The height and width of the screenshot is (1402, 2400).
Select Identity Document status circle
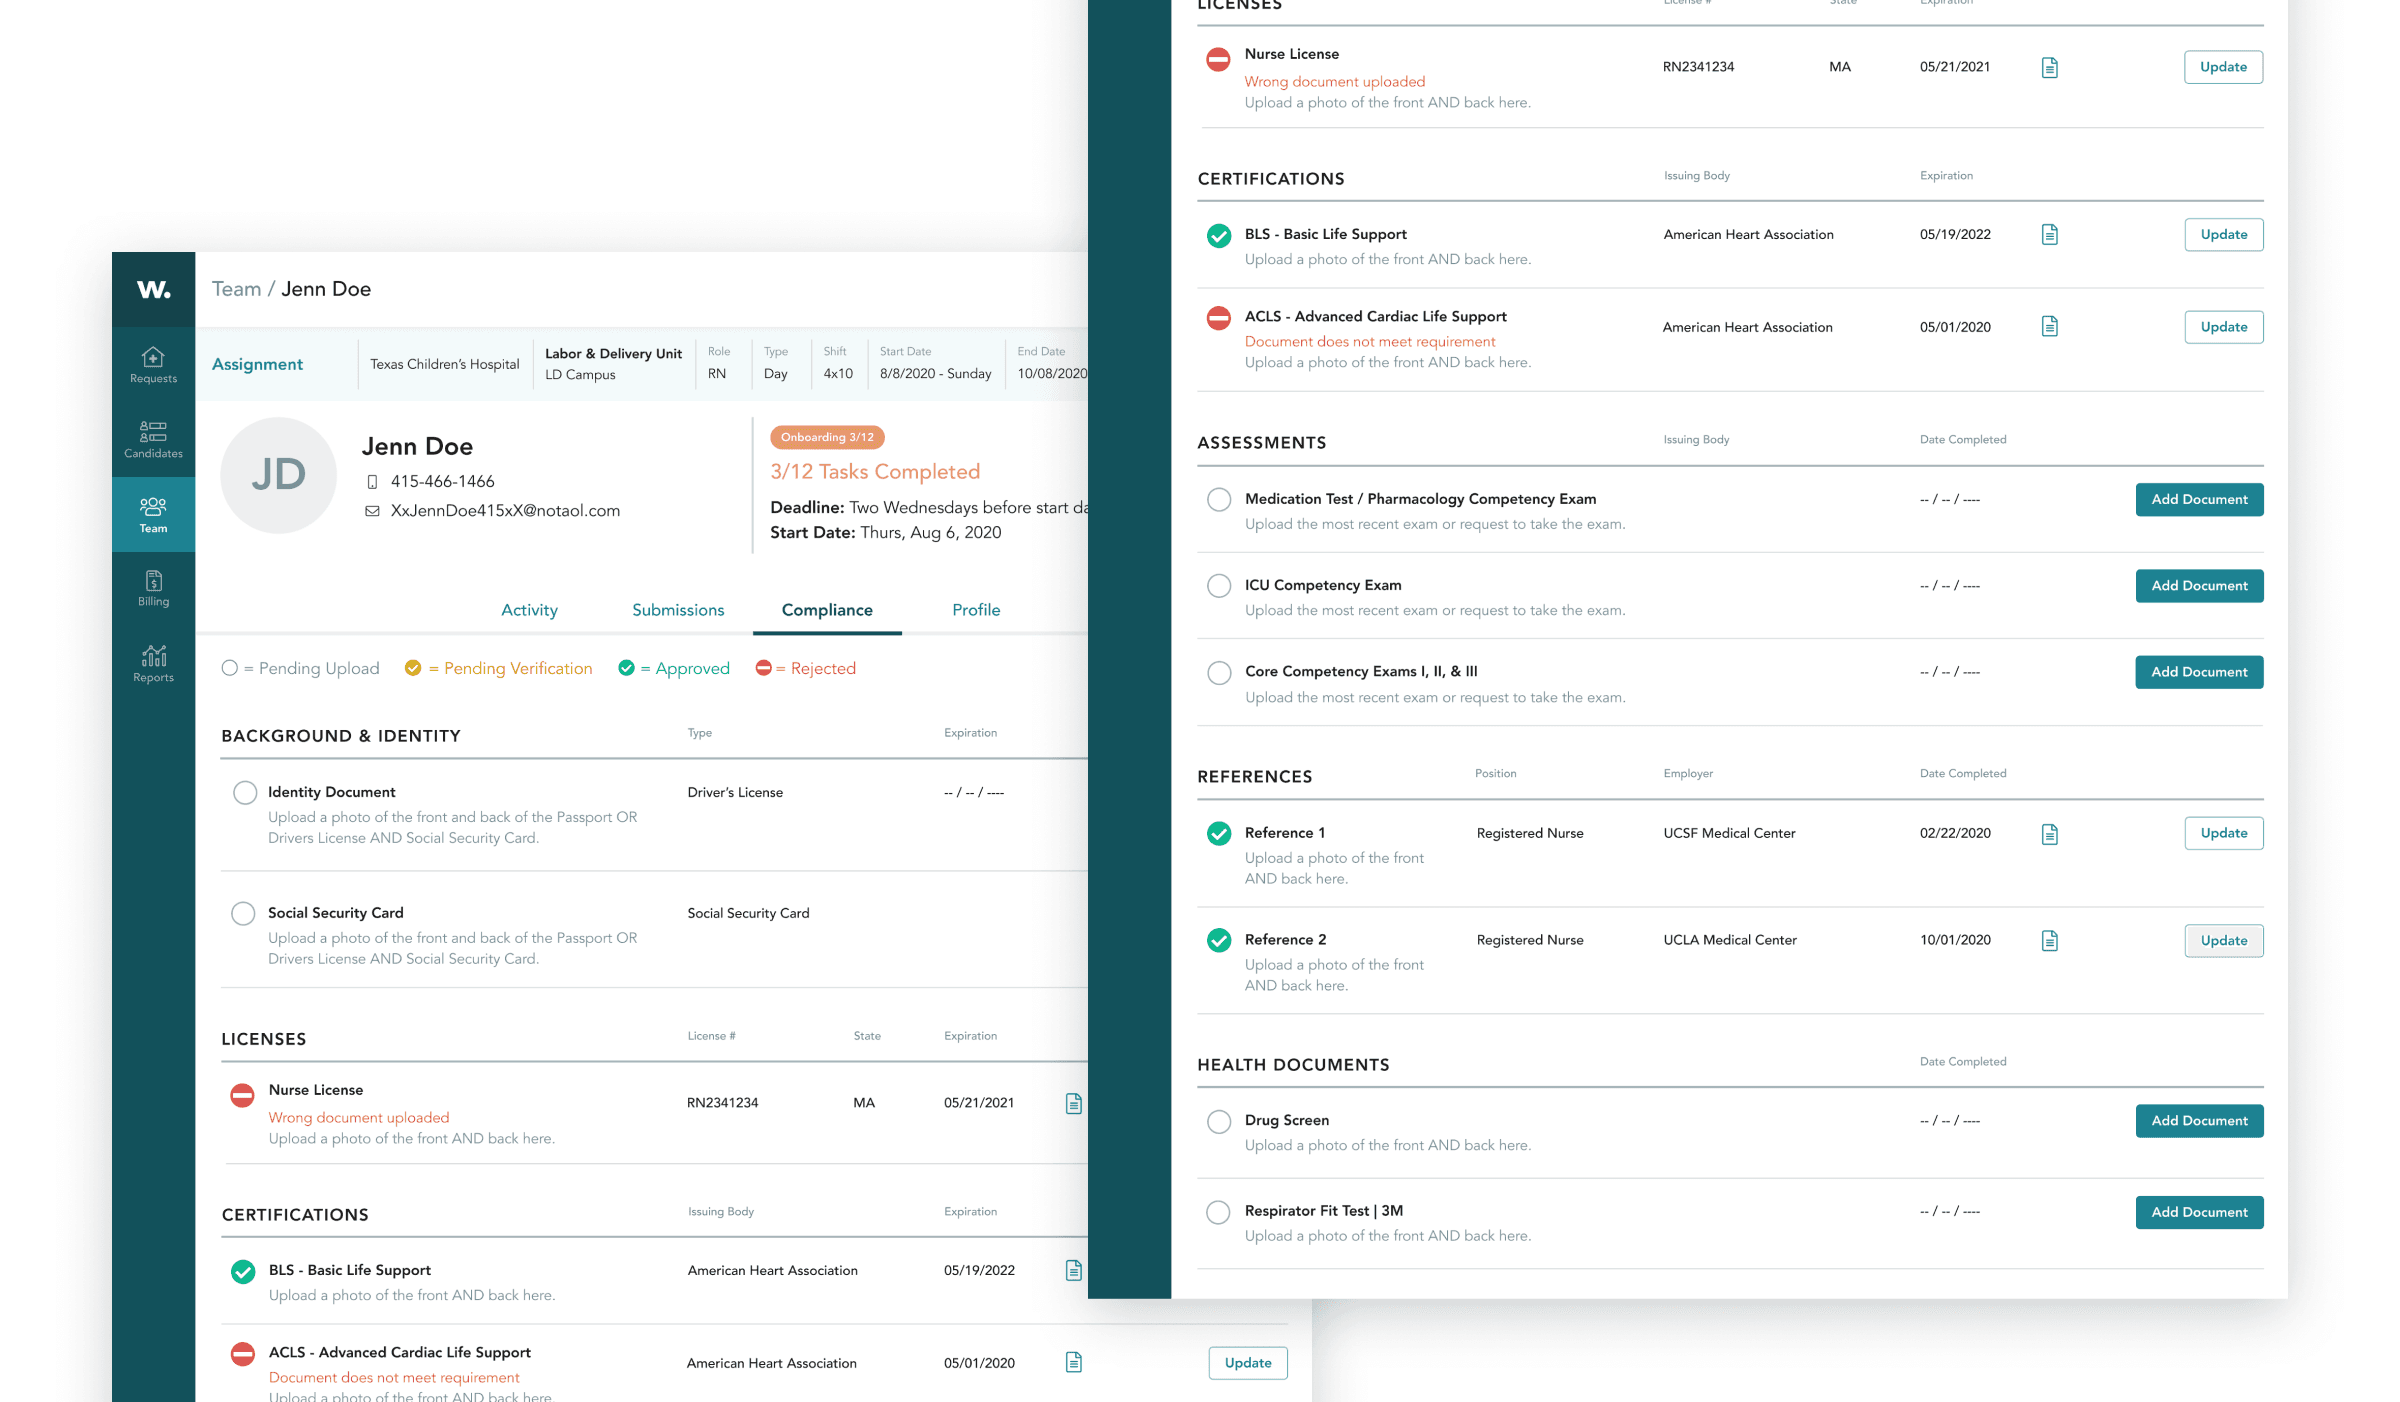pyautogui.click(x=245, y=793)
